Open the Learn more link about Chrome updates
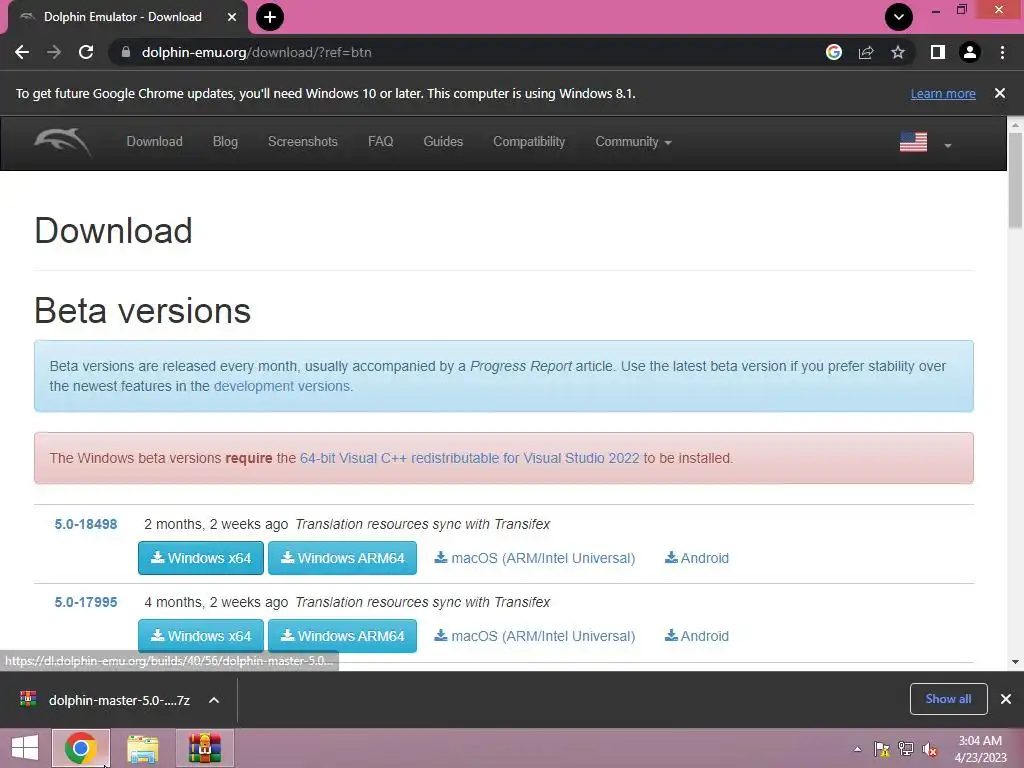The width and height of the screenshot is (1024, 768). pos(943,93)
